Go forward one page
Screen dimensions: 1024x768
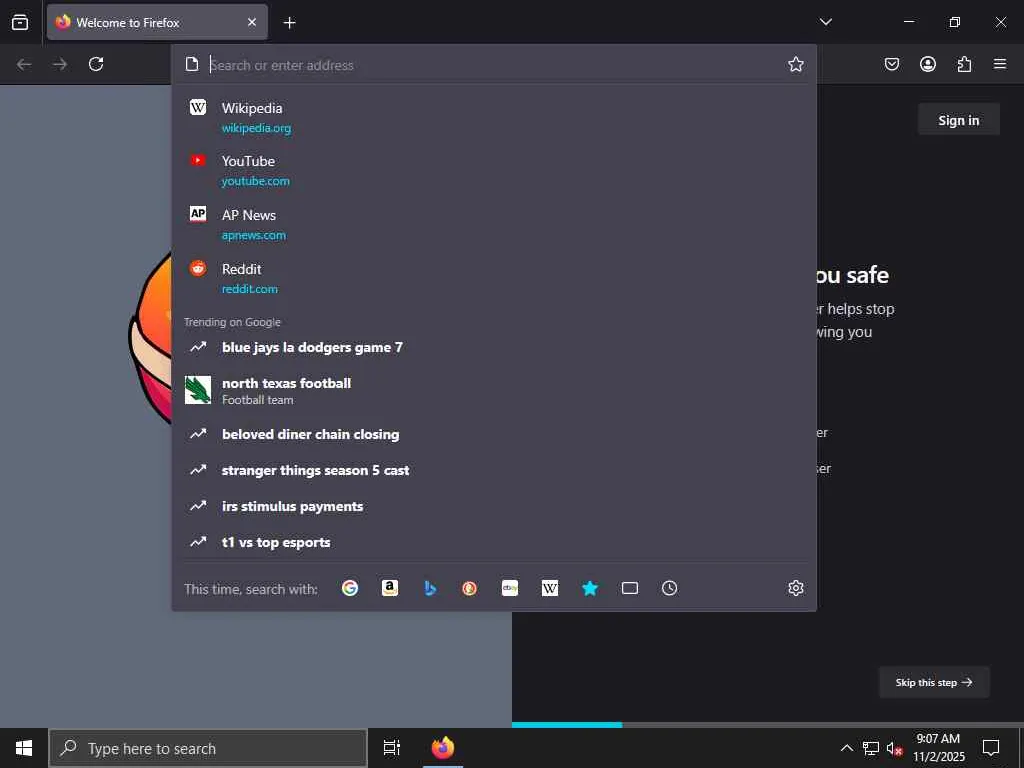pyautogui.click(x=60, y=64)
